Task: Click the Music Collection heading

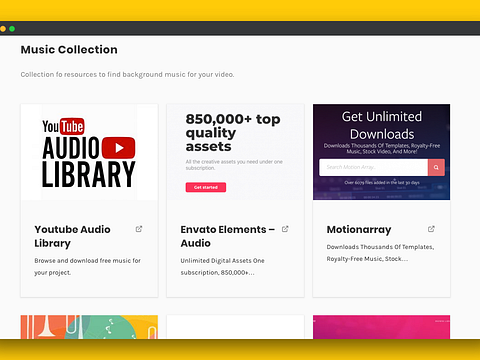Action: click(x=69, y=49)
